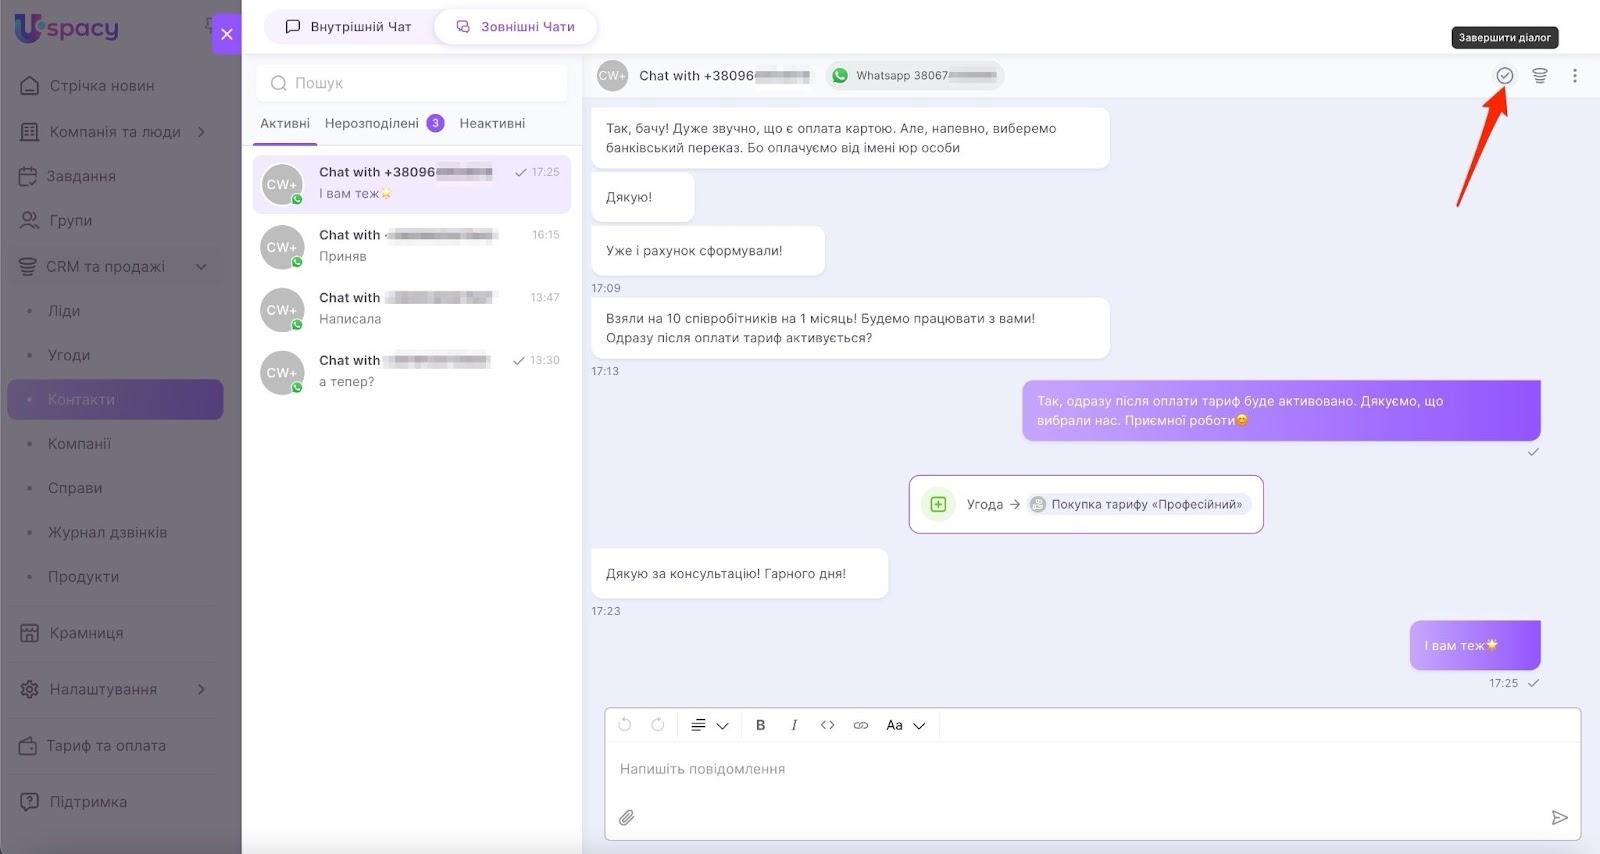This screenshot has height=854, width=1600.
Task: Insert a link using the link icon
Action: [x=861, y=725]
